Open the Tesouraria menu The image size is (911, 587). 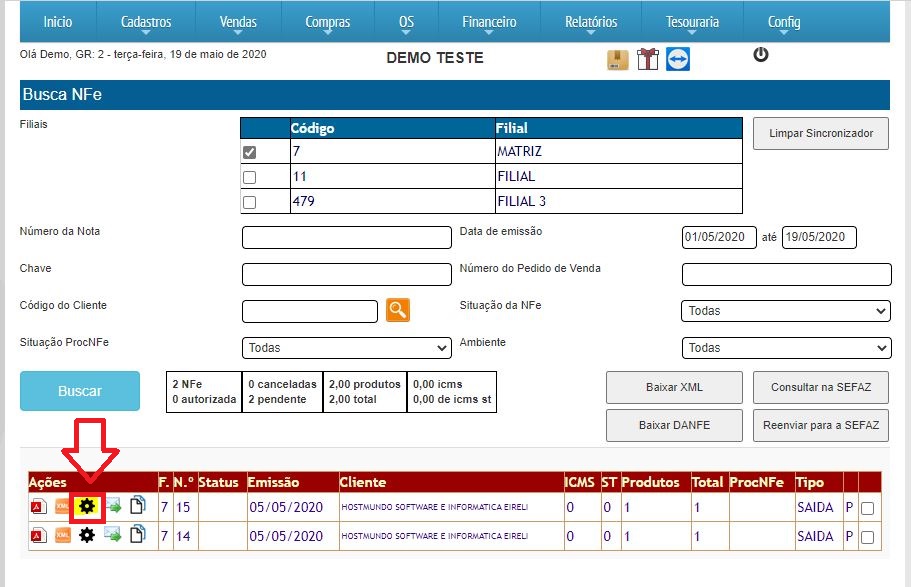pyautogui.click(x=693, y=22)
